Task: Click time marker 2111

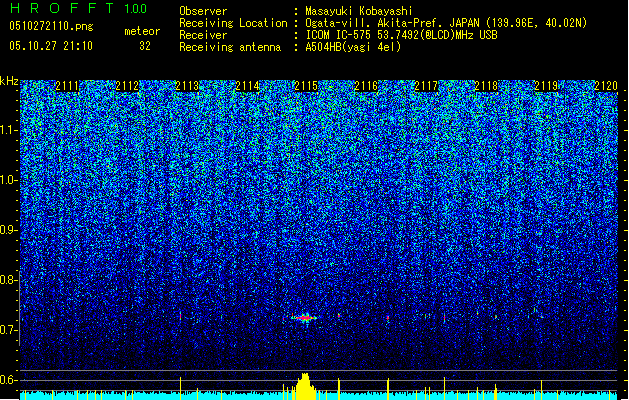Action: [x=67, y=86]
